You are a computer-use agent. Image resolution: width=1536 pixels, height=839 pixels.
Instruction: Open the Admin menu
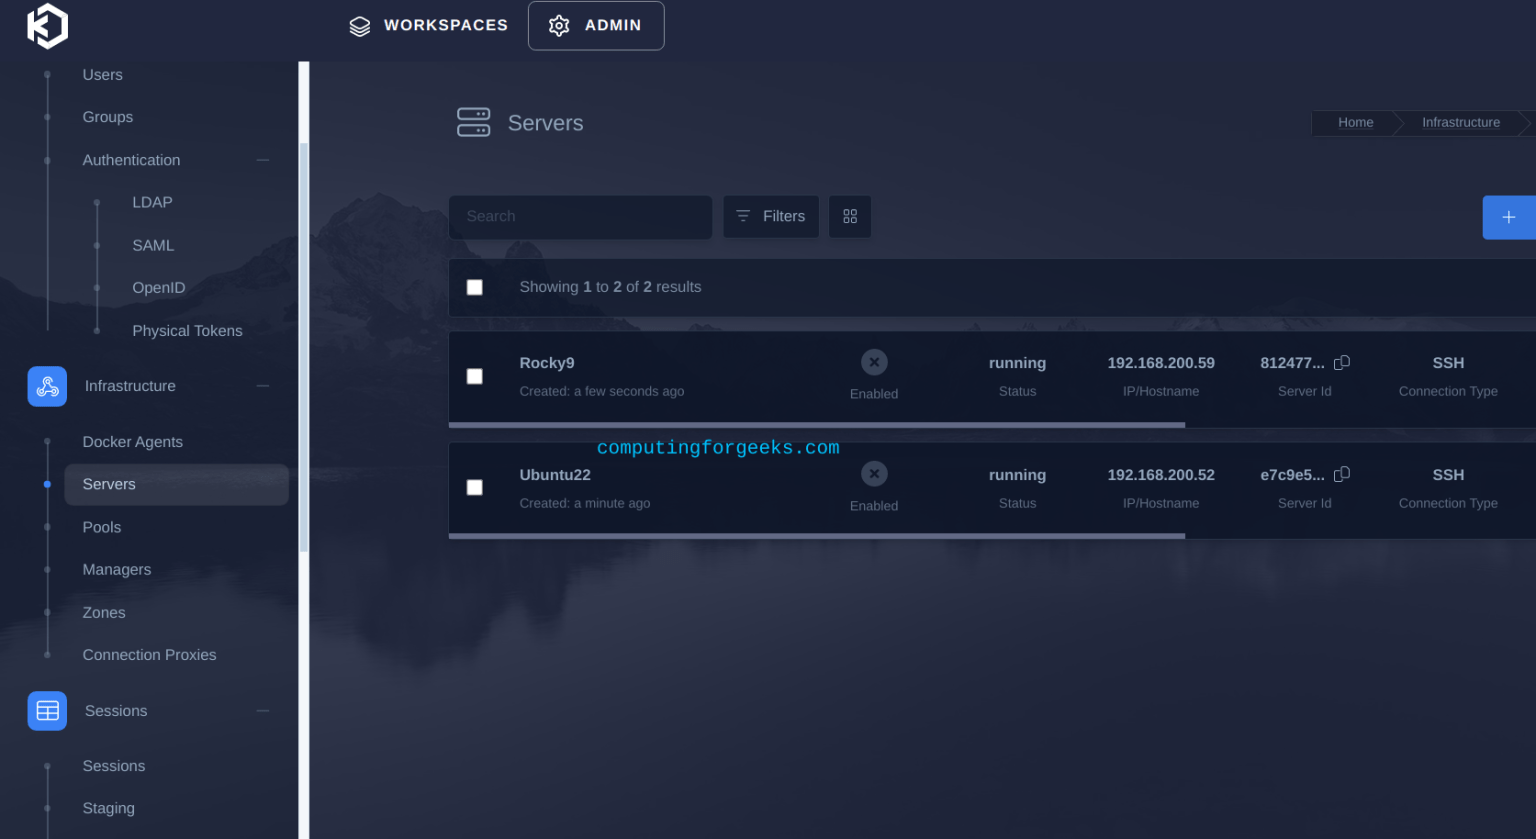click(x=596, y=25)
